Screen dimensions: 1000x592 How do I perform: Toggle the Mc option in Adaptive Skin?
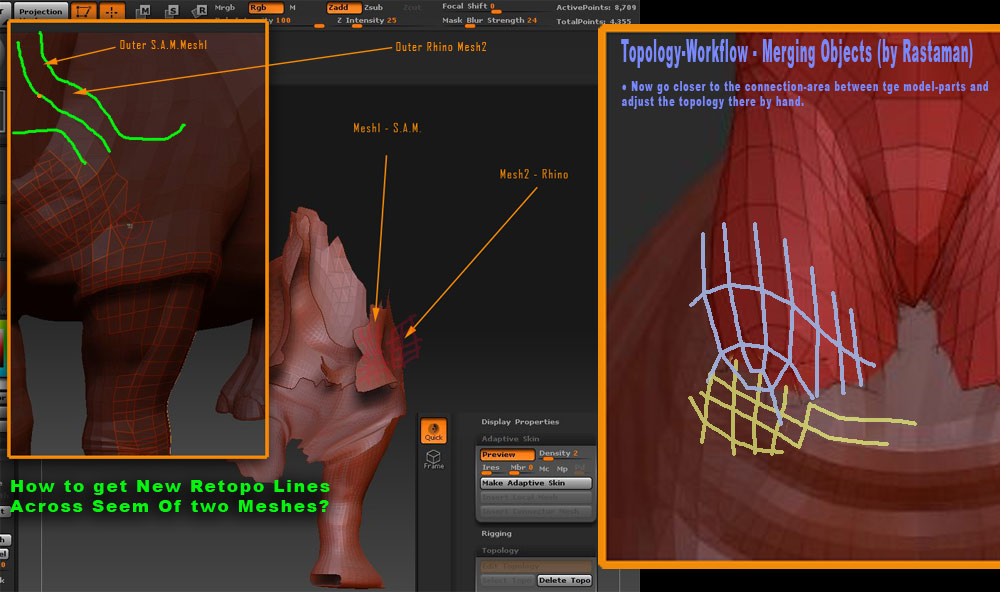tap(544, 469)
